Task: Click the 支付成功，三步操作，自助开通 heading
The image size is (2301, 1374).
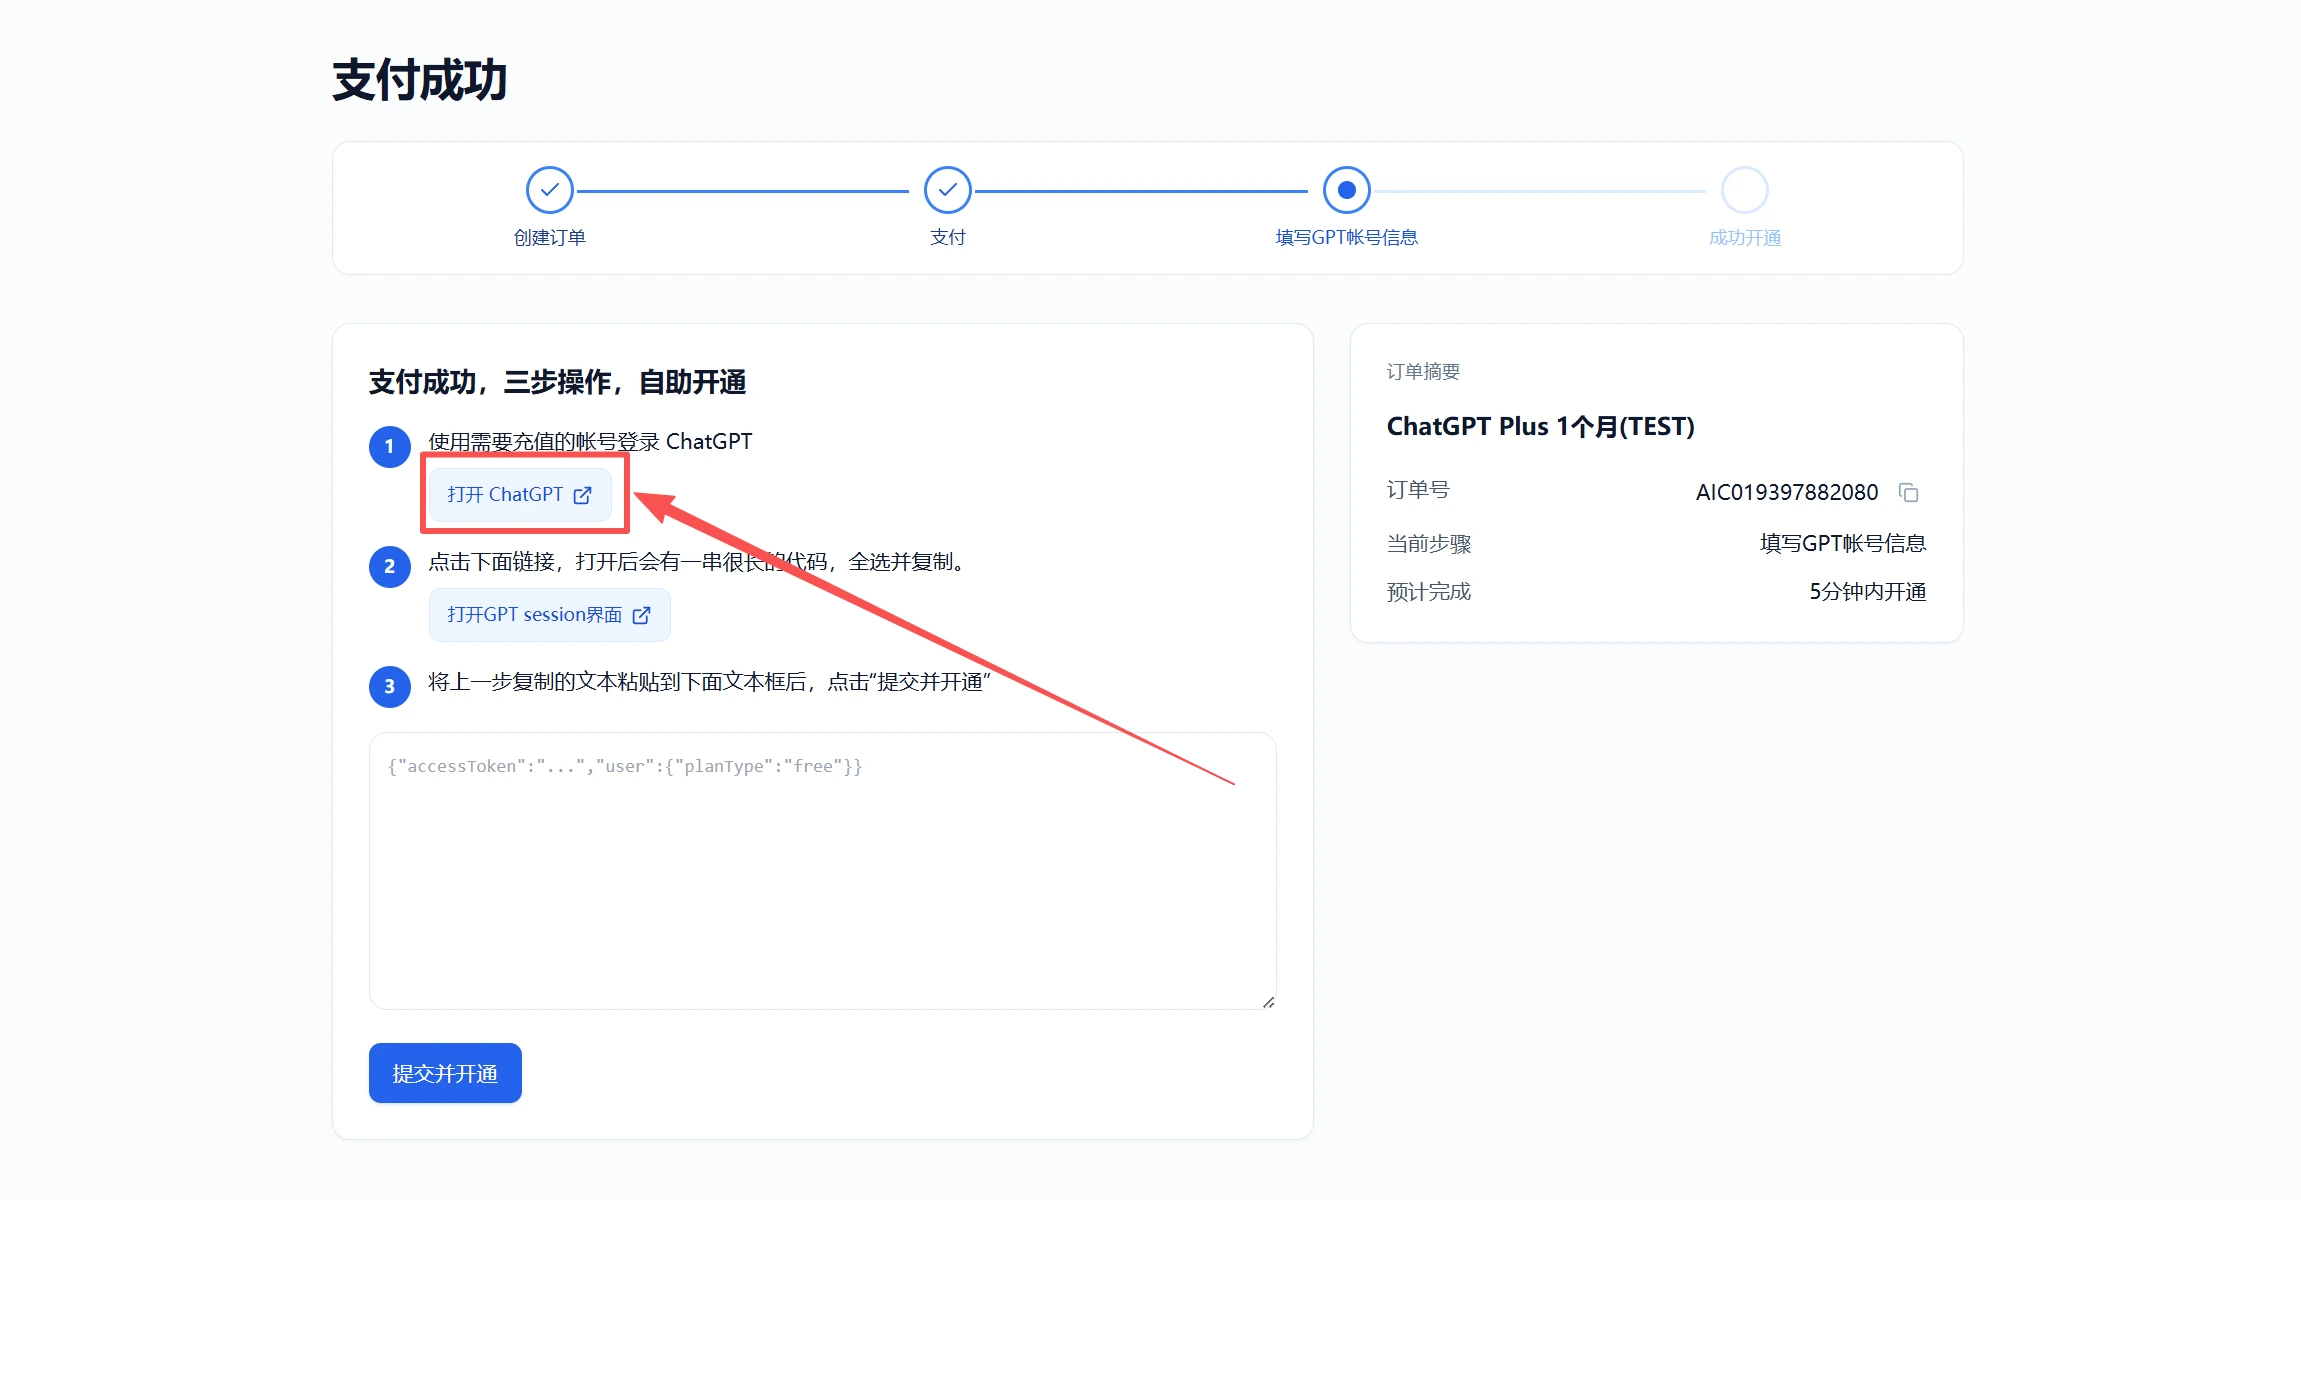Action: click(x=557, y=382)
